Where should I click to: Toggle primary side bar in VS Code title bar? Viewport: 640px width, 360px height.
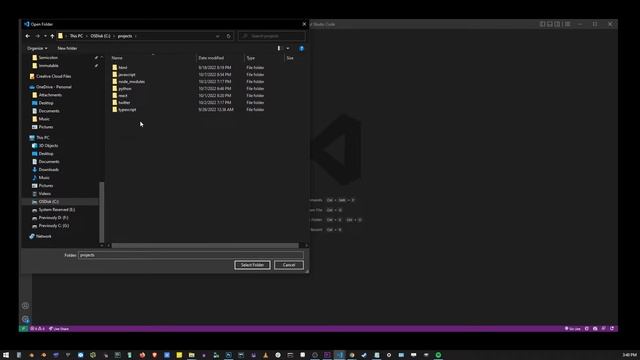tap(542, 24)
